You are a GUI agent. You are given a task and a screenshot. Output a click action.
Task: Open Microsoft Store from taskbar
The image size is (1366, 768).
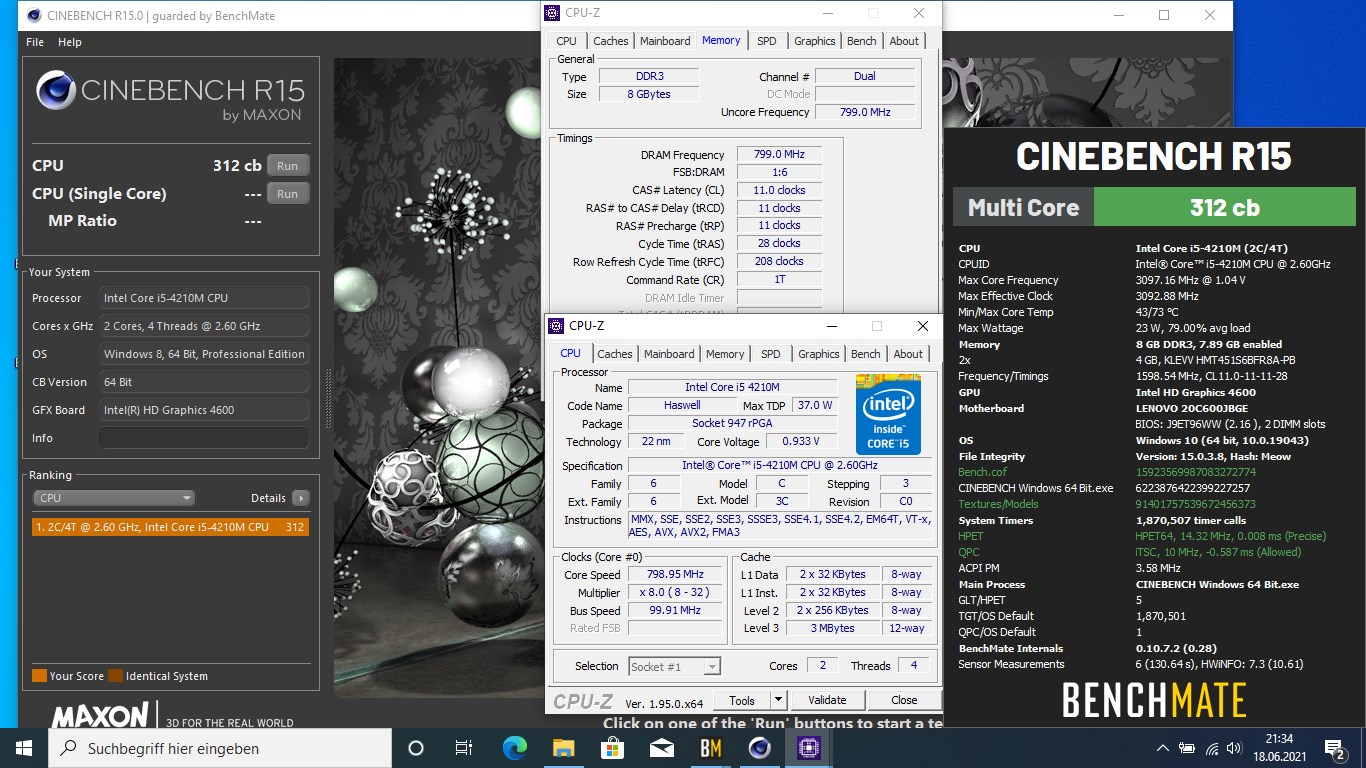[612, 748]
